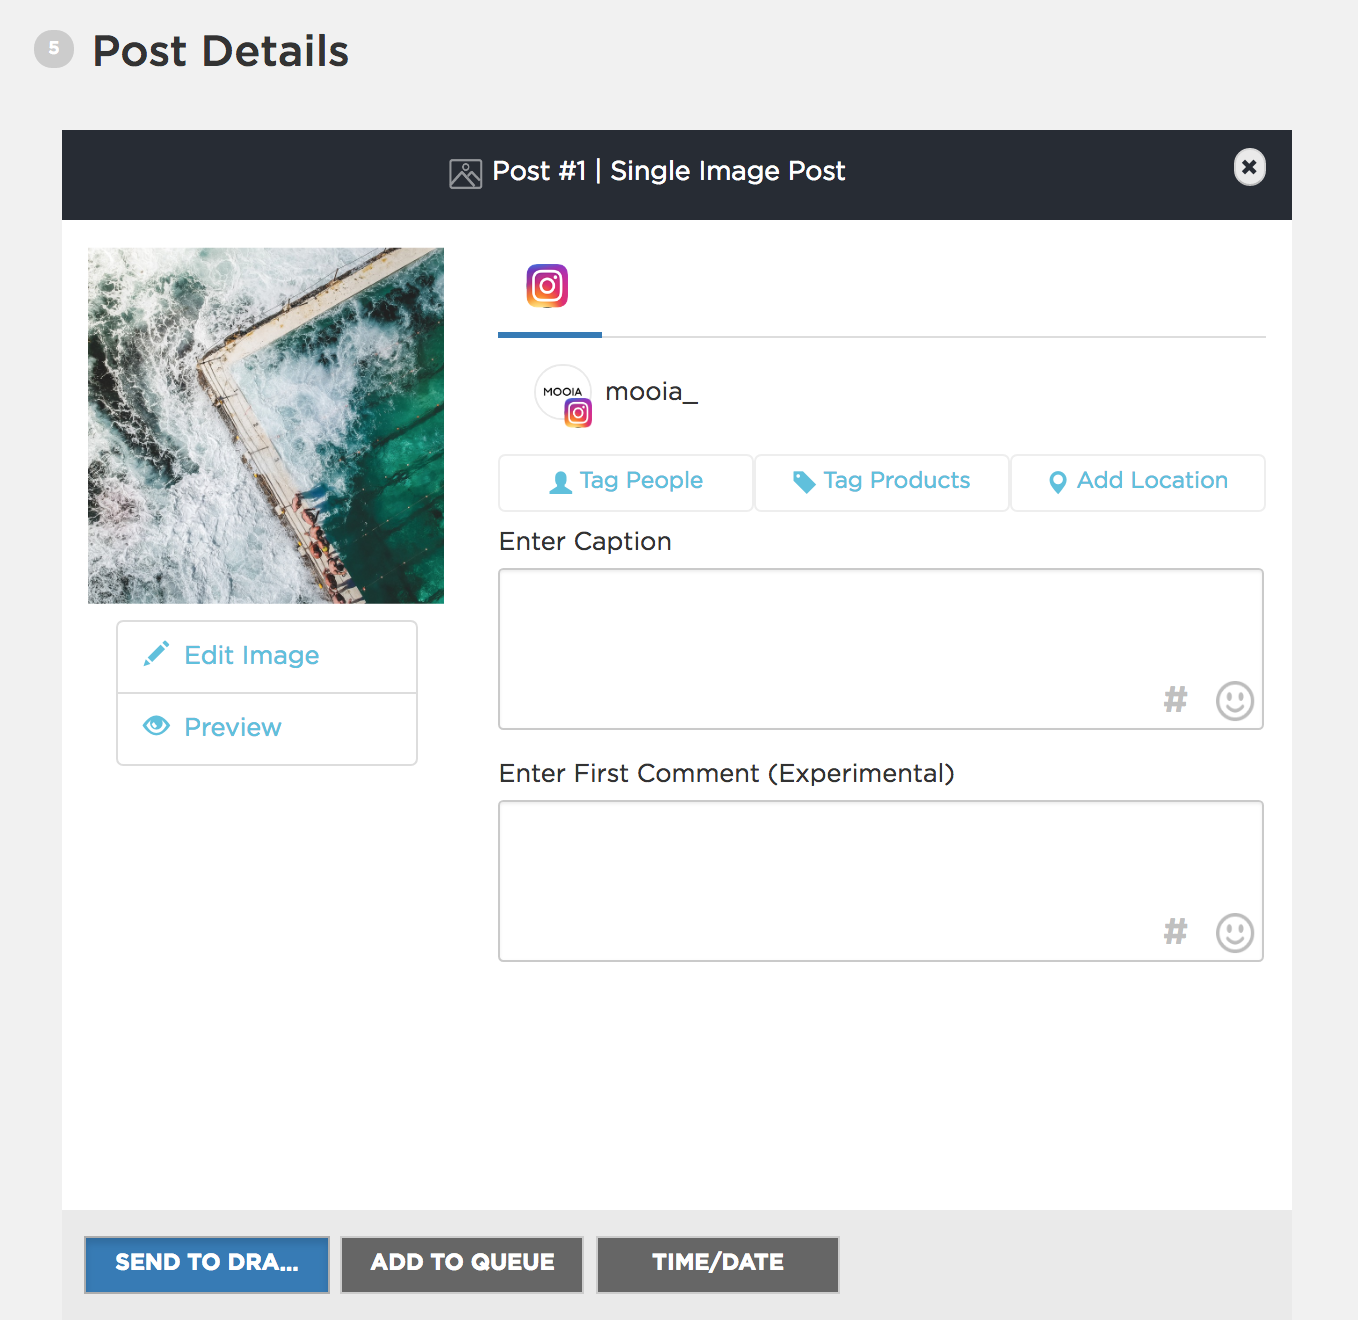Click the Tag People button
Screen dimensions: 1358x1320
coord(626,482)
